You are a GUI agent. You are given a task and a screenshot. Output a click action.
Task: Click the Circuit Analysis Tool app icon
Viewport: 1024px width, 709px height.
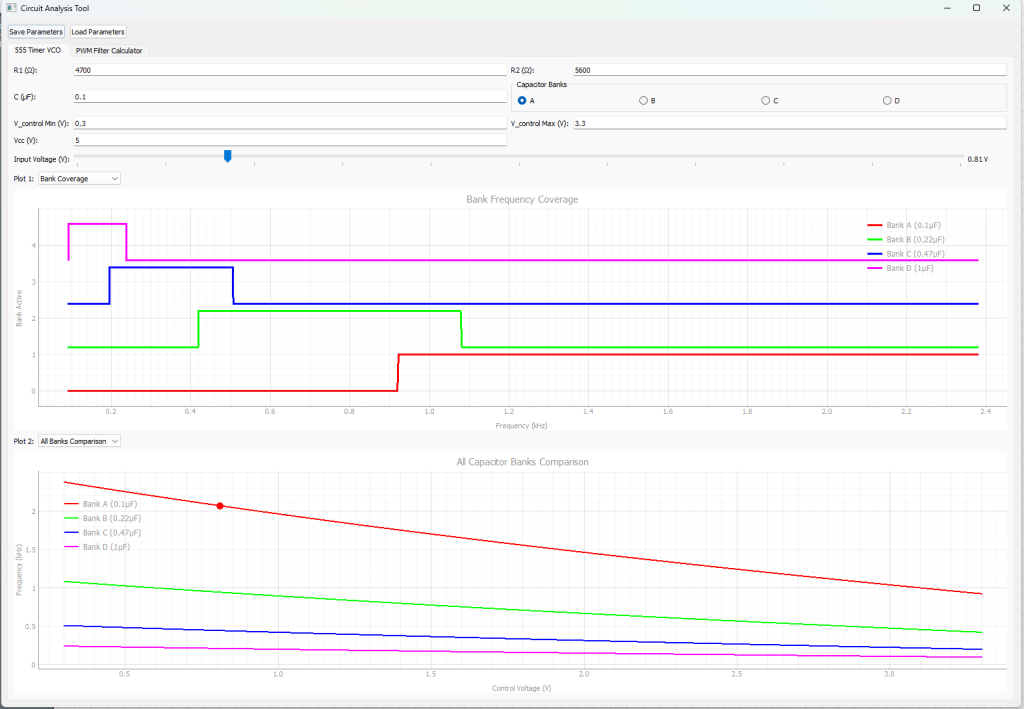(x=10, y=8)
